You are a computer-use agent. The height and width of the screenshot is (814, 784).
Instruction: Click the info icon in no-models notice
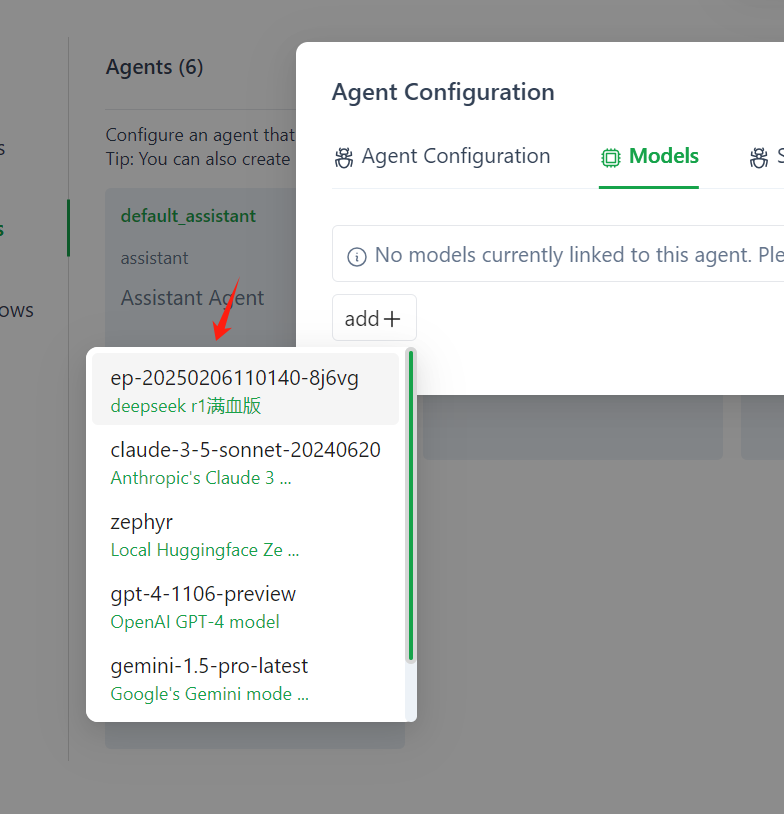click(357, 256)
